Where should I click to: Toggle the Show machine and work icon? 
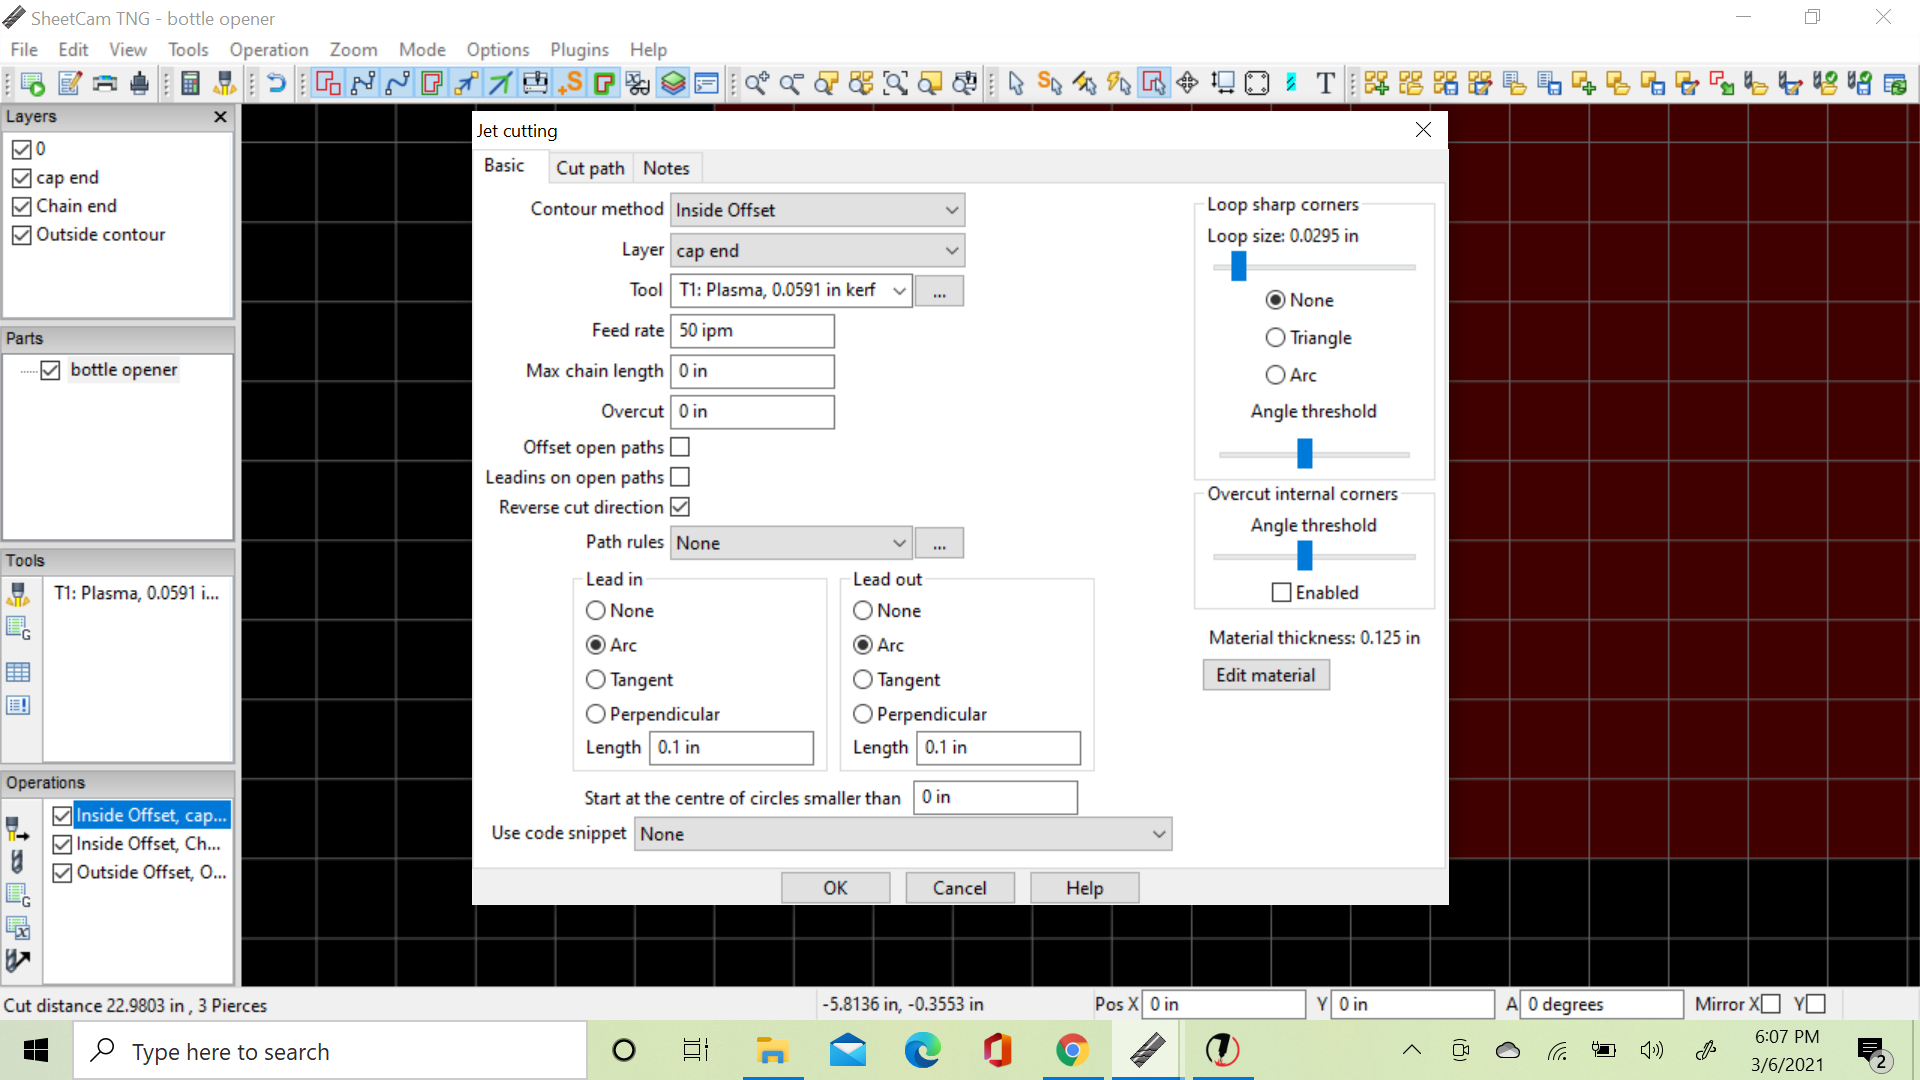[535, 83]
